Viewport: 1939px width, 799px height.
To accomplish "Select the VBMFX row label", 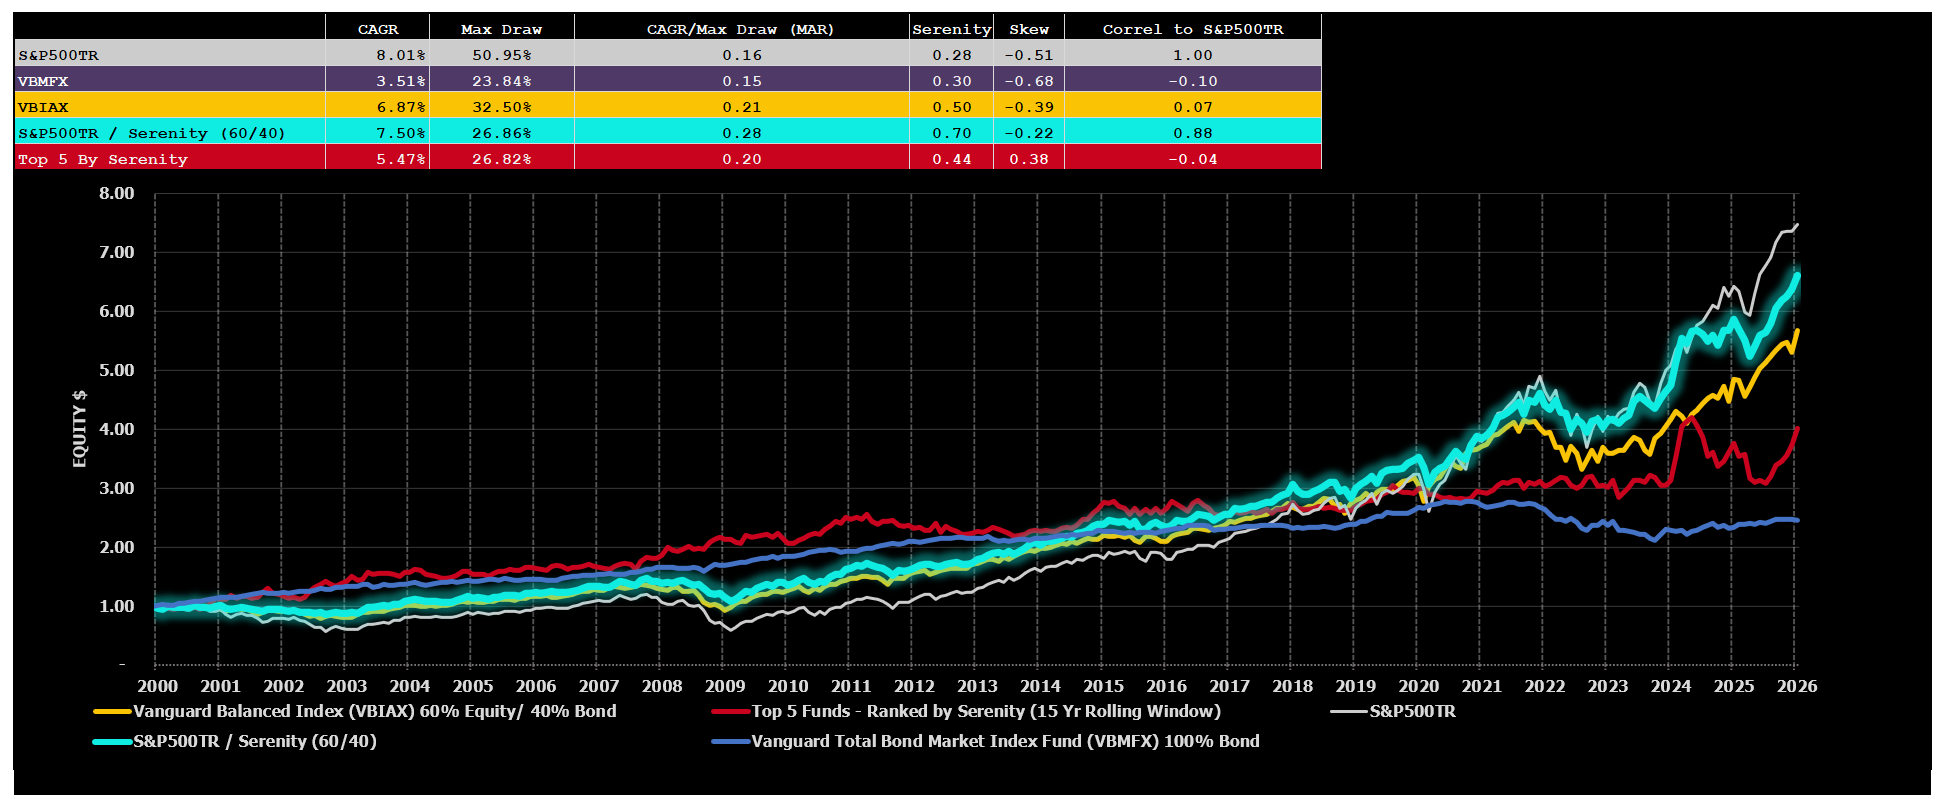I will pos(43,81).
